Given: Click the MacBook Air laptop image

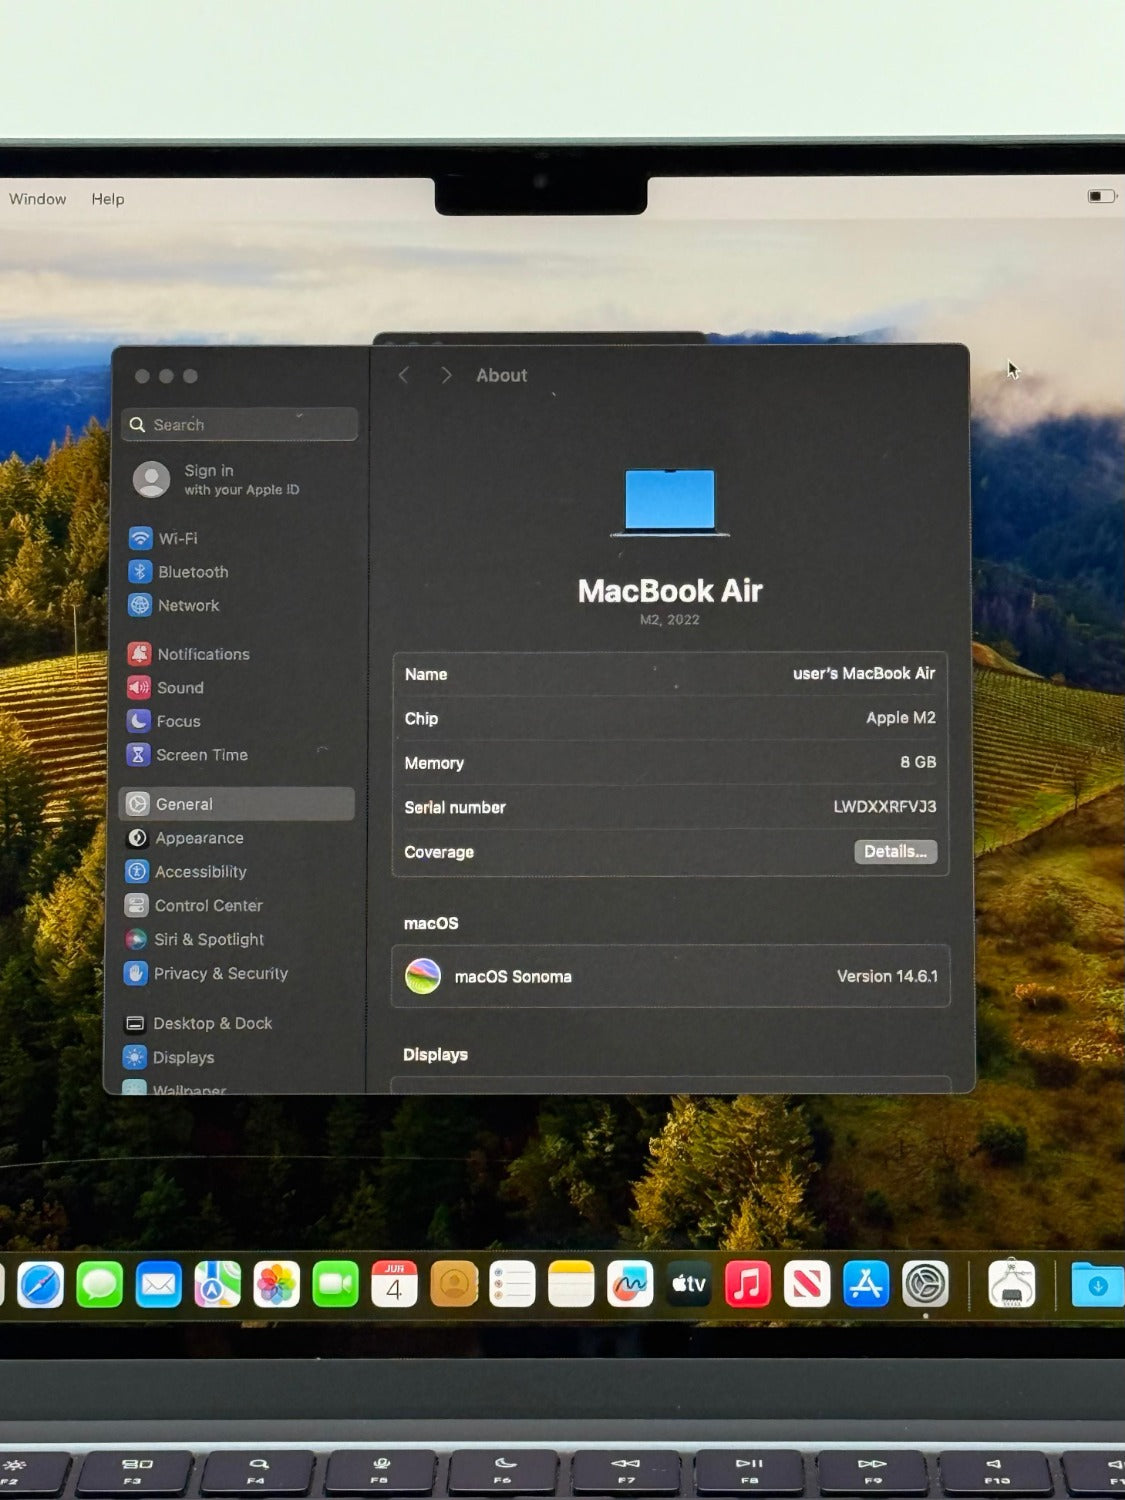Looking at the screenshot, I should click(x=670, y=503).
